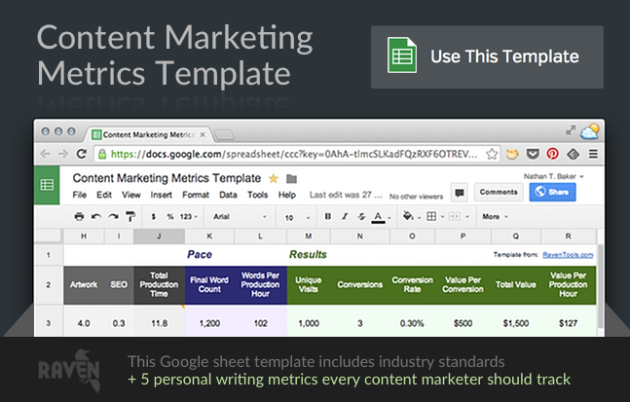The image size is (630, 402).
Task: Open the Chrome hamburger menu
Action: pos(593,154)
